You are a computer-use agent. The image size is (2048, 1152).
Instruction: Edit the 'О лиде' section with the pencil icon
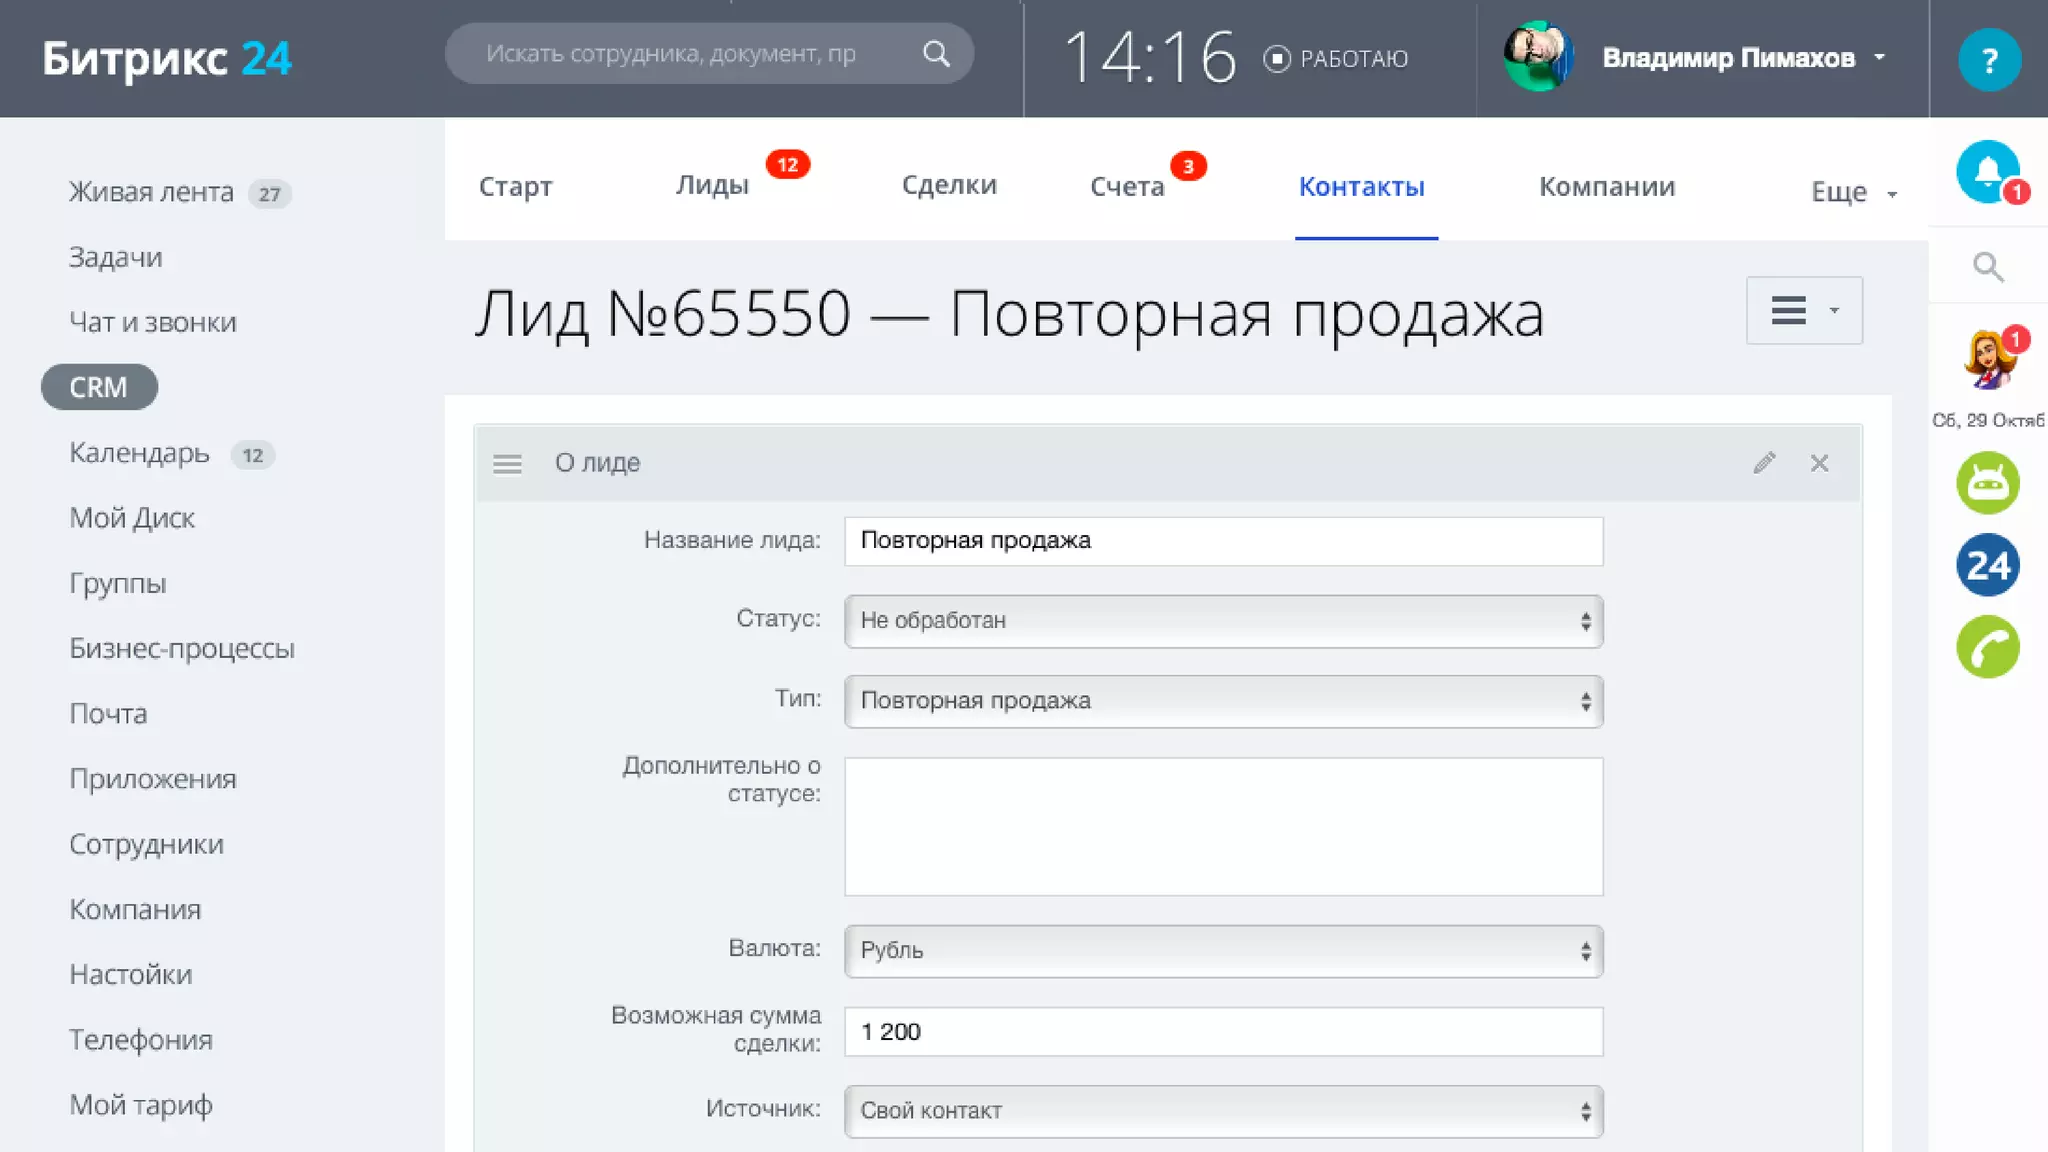1764,463
